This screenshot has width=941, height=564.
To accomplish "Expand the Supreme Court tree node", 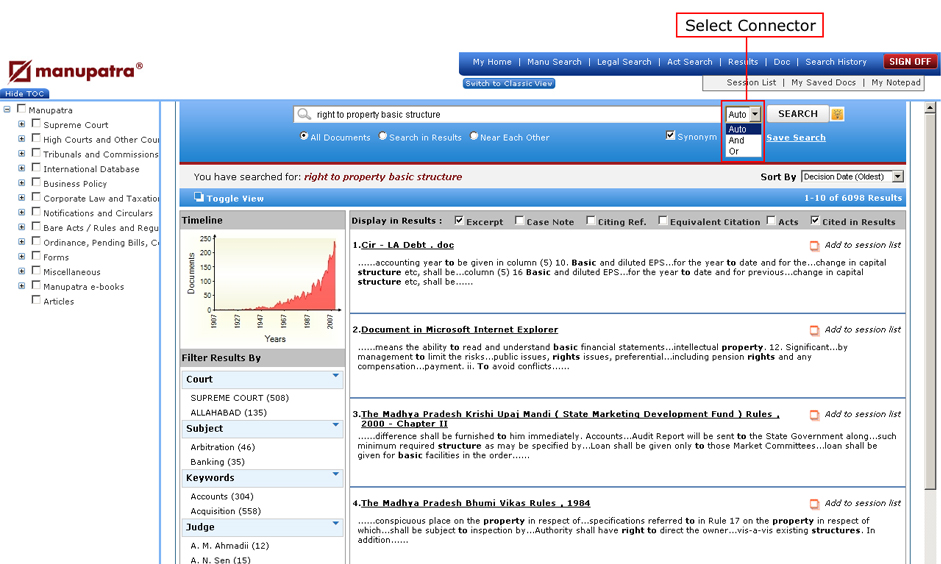I will (x=22, y=124).
